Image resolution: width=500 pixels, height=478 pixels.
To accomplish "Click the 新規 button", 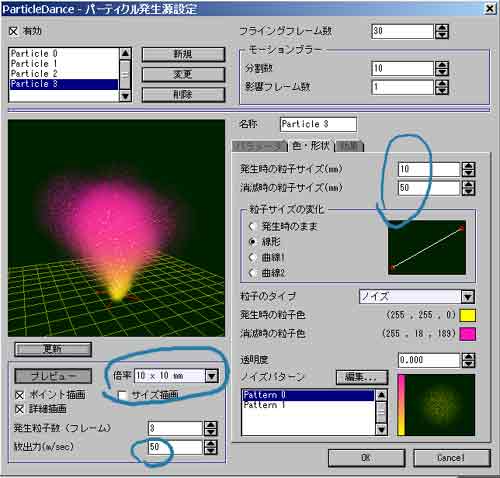I will point(183,54).
